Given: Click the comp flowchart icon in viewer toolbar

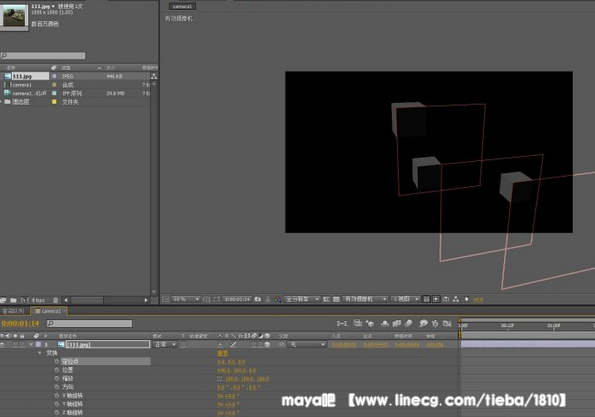Looking at the screenshot, I should [456, 299].
